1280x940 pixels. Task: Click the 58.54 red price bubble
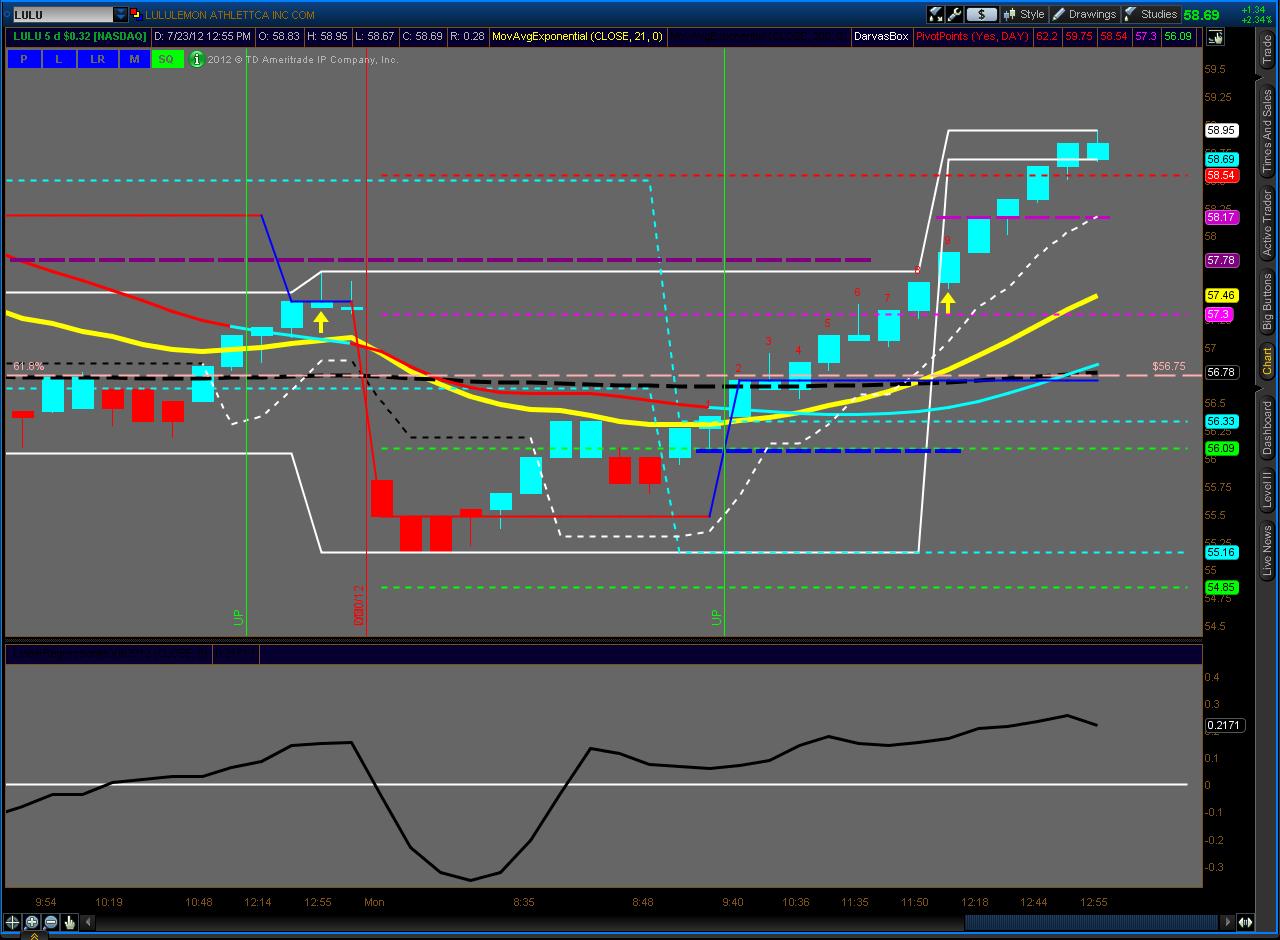[x=1221, y=176]
